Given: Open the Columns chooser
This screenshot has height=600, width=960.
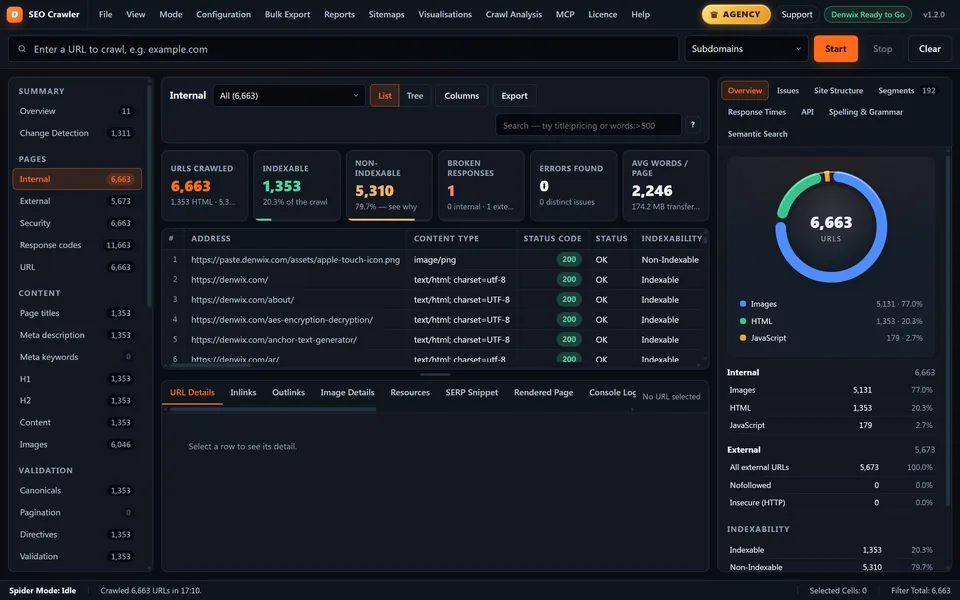Looking at the screenshot, I should point(462,96).
